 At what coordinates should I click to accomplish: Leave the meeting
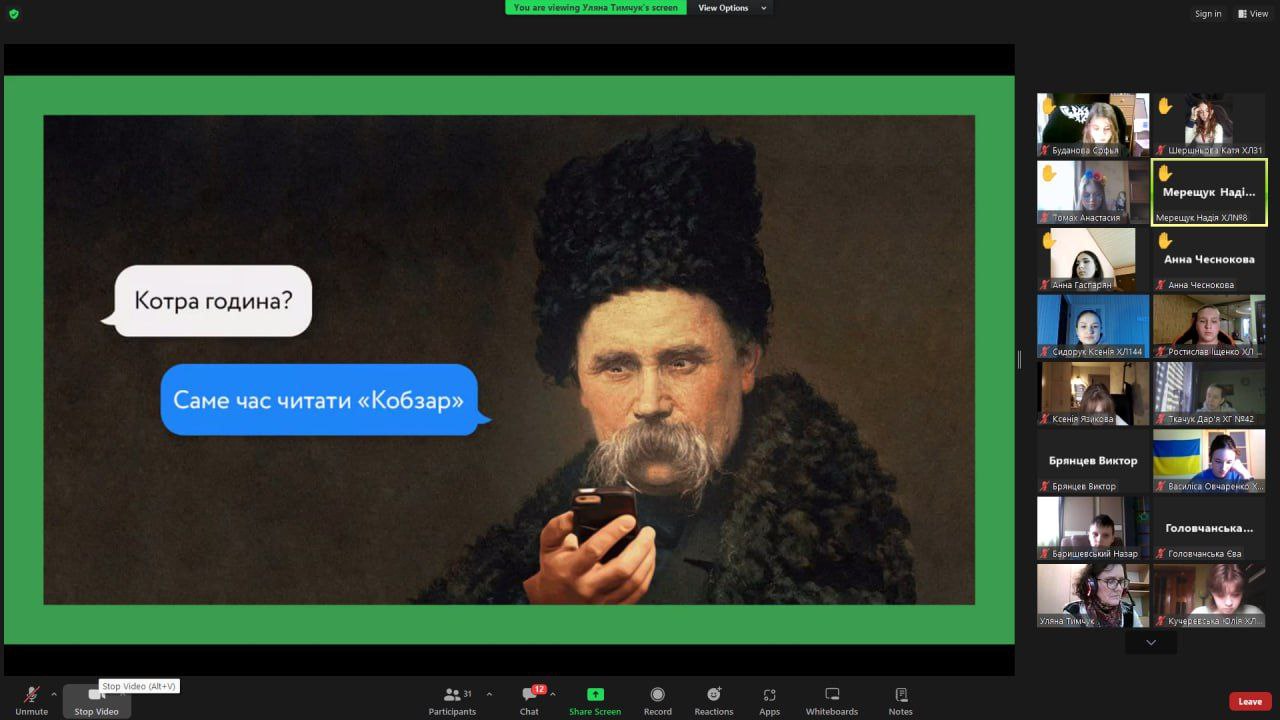[1250, 701]
